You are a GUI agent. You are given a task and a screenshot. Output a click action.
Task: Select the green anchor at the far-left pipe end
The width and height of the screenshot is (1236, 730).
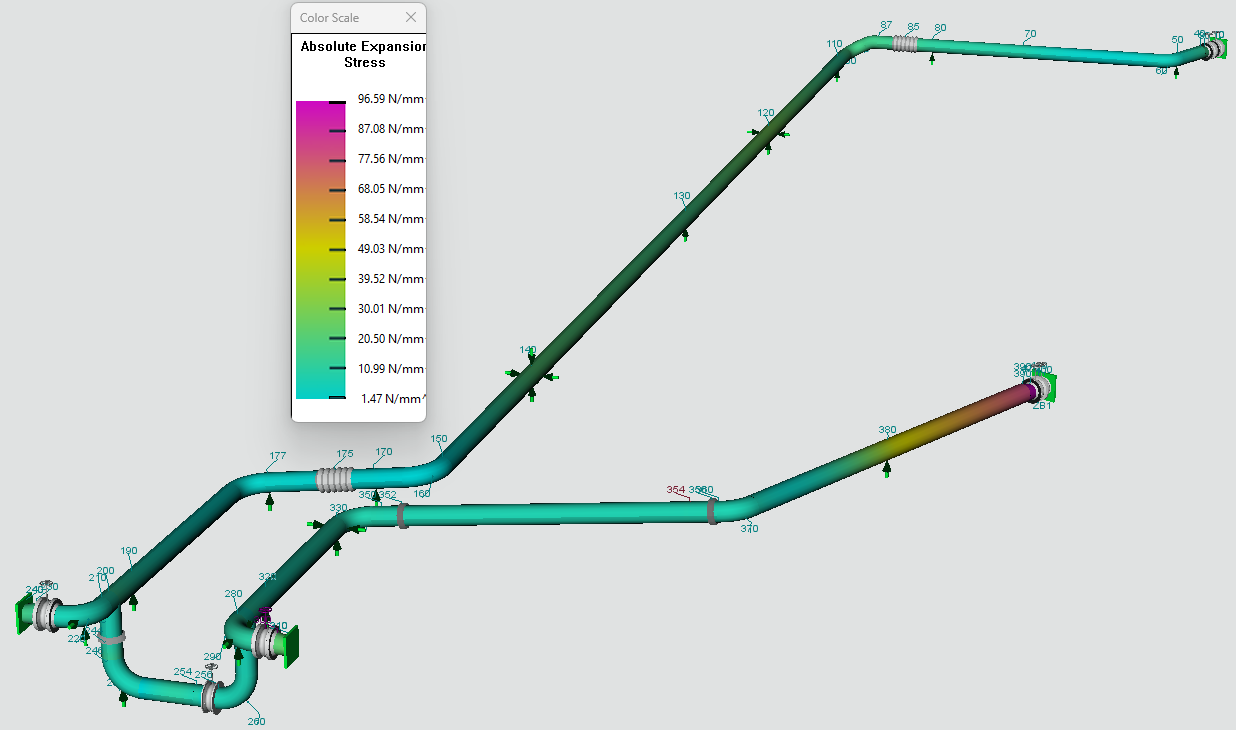click(23, 613)
